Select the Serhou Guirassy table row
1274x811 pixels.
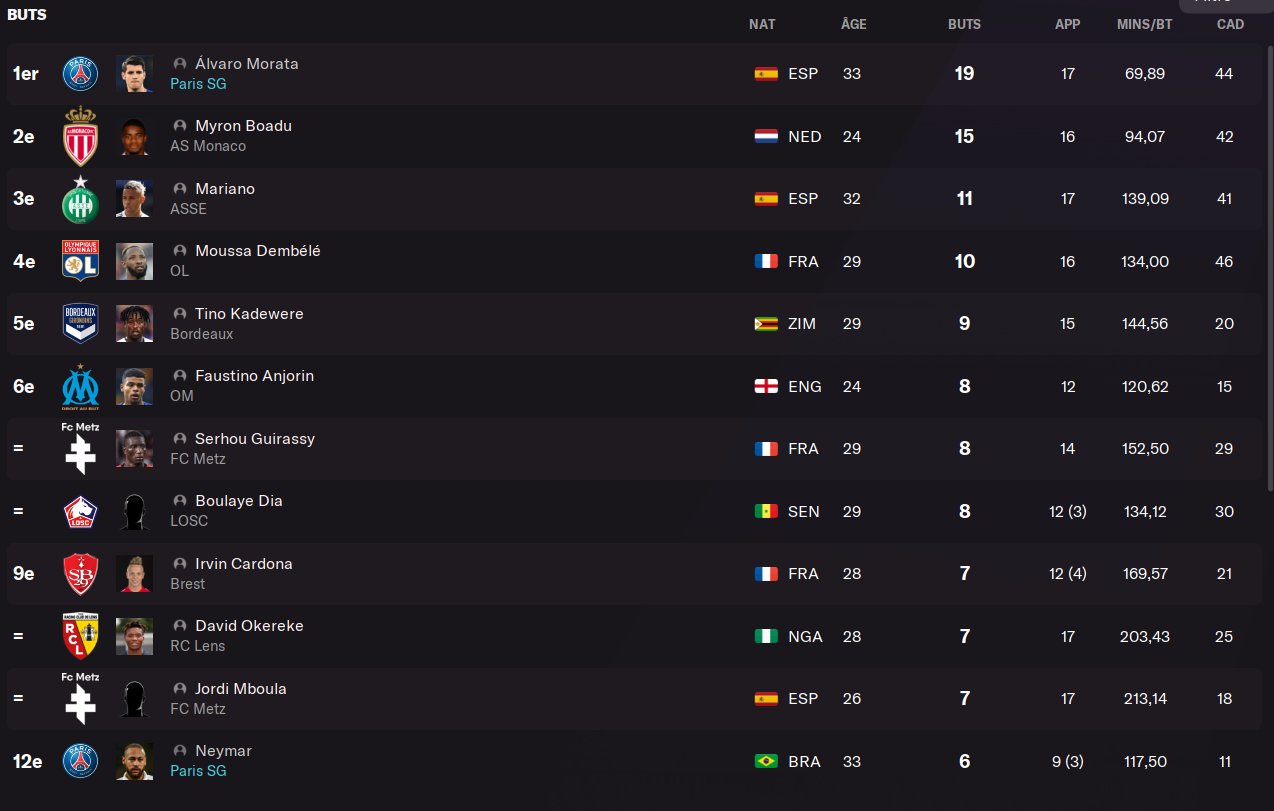[635, 449]
